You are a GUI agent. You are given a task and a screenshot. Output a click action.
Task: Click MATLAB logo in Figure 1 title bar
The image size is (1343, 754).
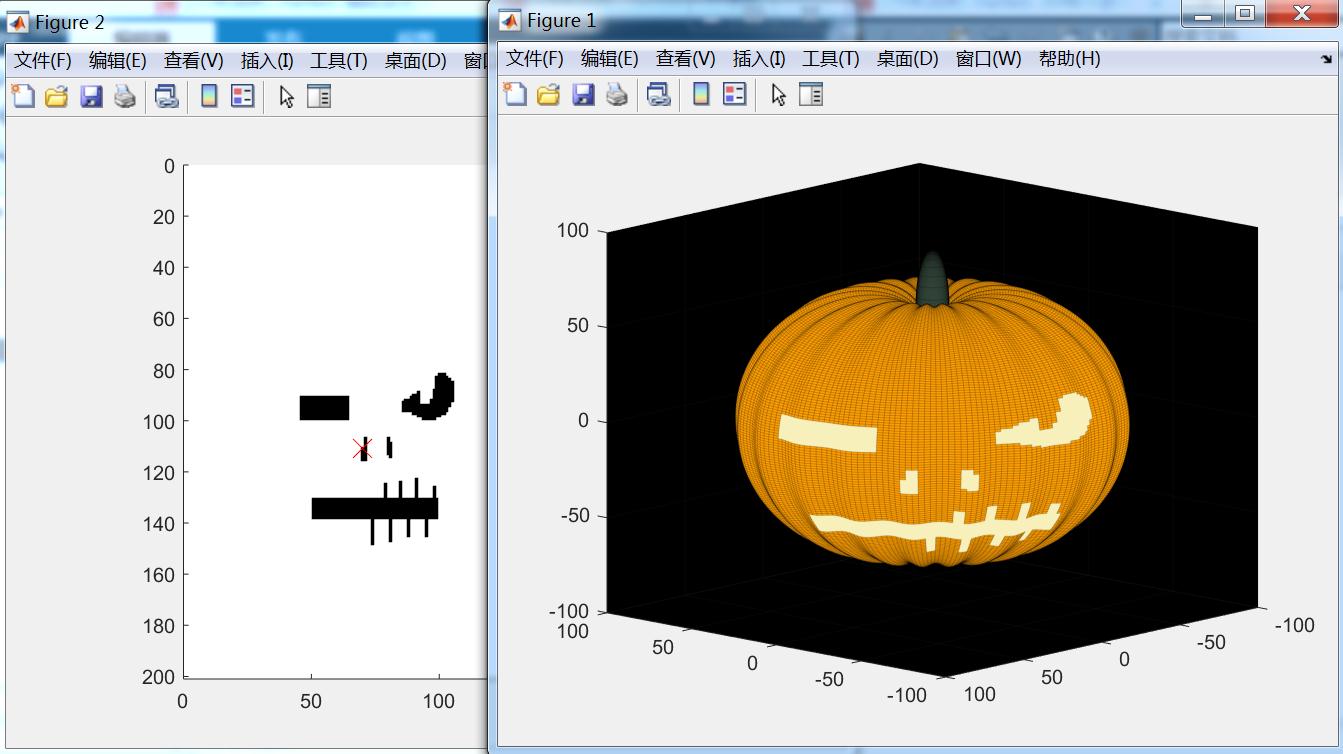(x=510, y=20)
